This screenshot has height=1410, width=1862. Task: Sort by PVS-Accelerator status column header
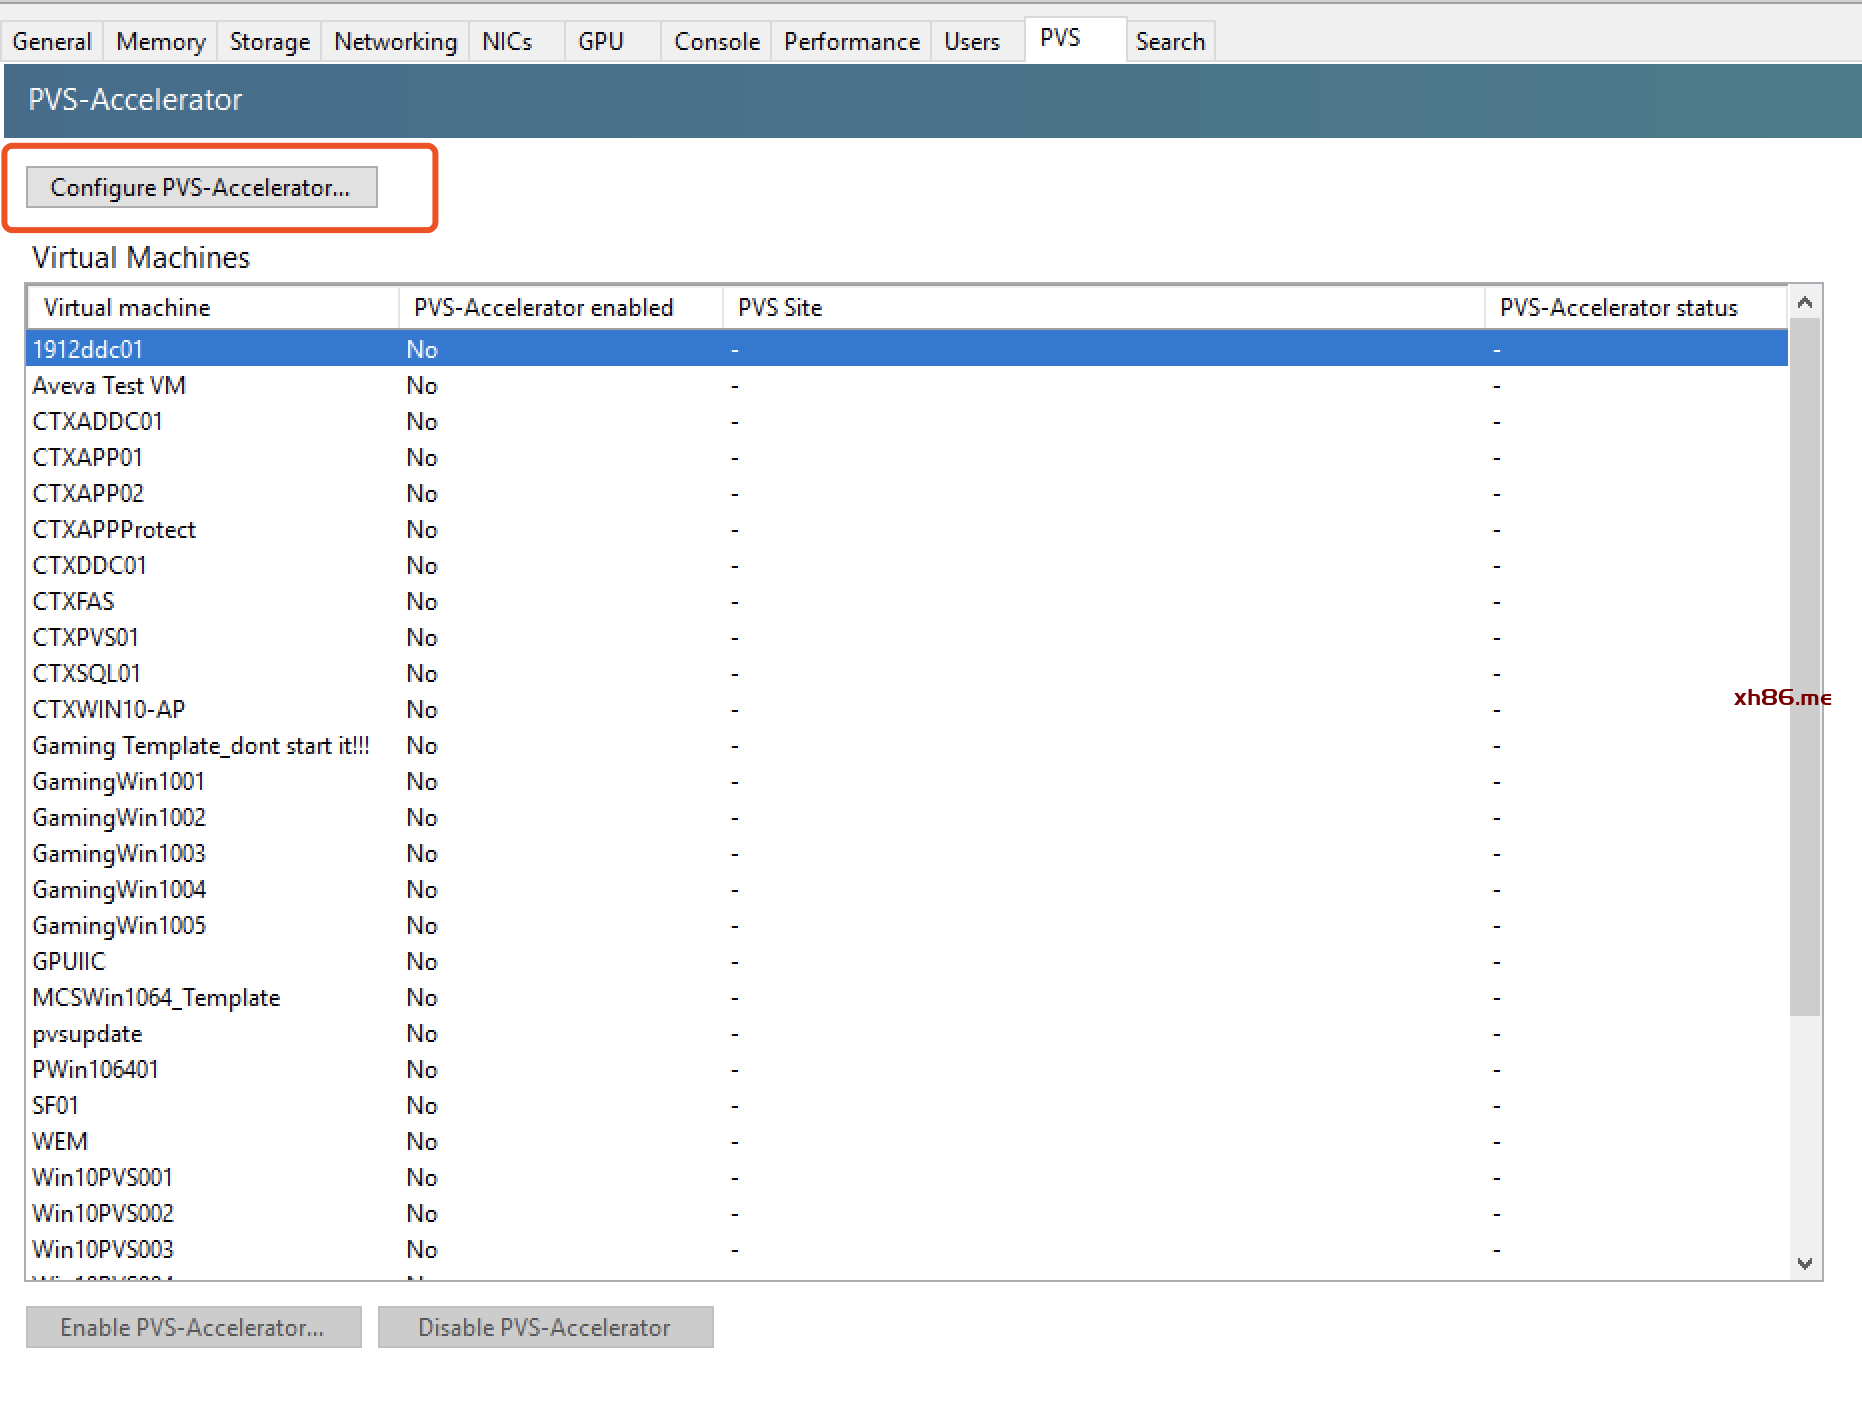coord(1618,308)
